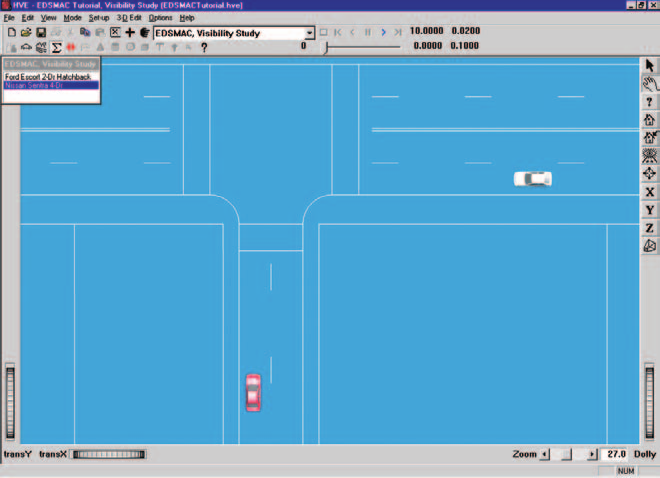Click the Sigma event mode icon
The width and height of the screenshot is (660, 478).
56,48
